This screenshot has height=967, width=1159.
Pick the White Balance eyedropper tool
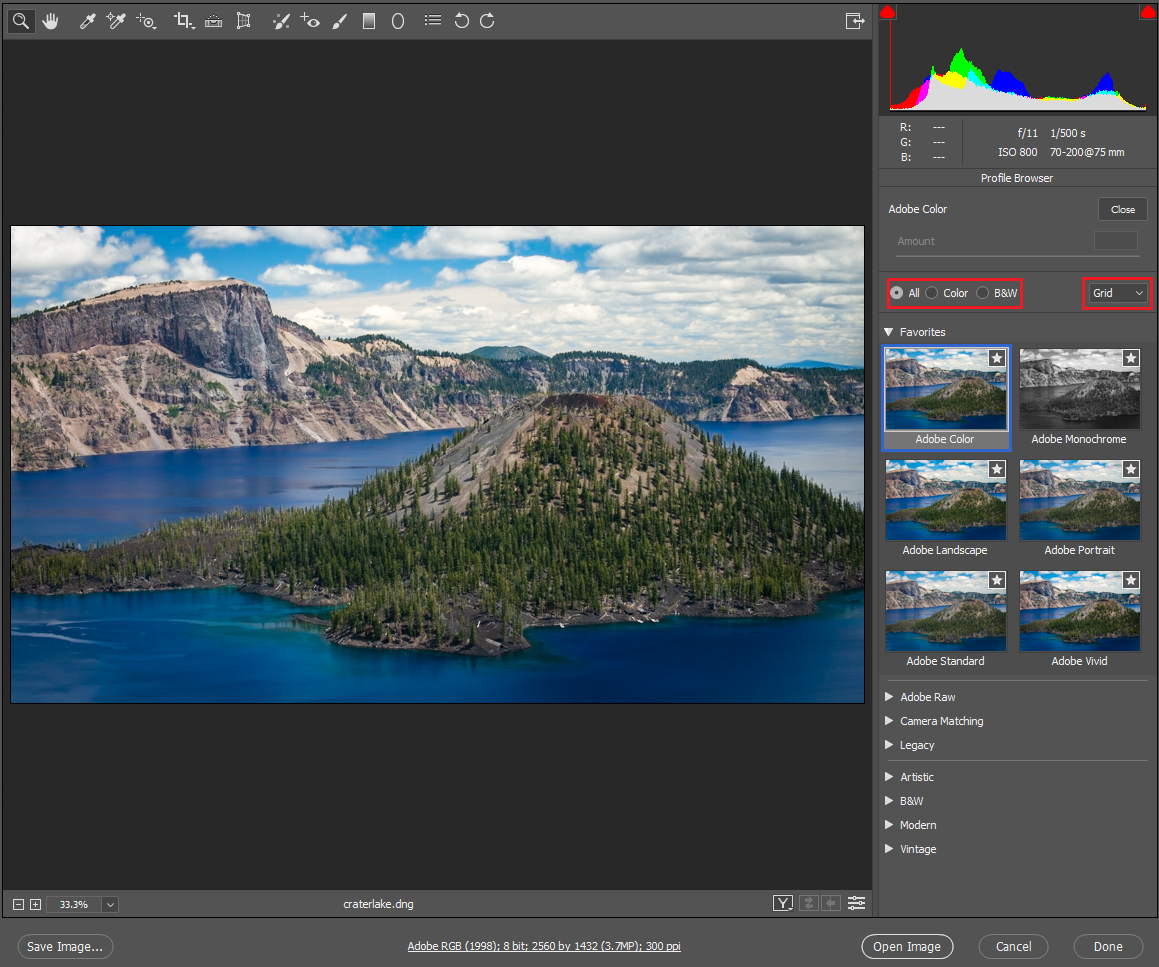click(x=87, y=20)
